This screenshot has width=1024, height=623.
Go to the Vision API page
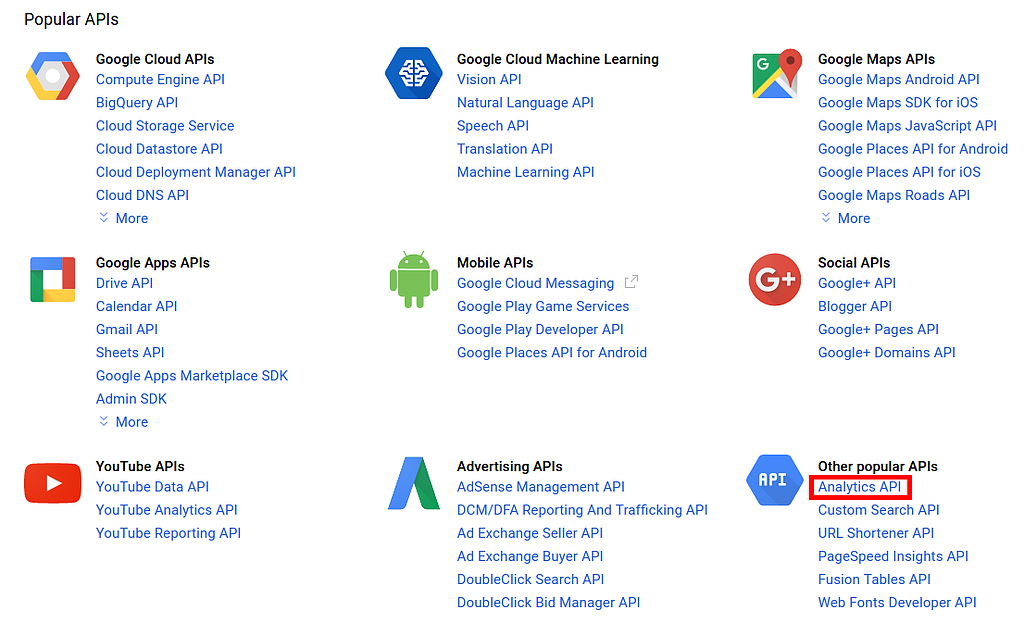[489, 79]
